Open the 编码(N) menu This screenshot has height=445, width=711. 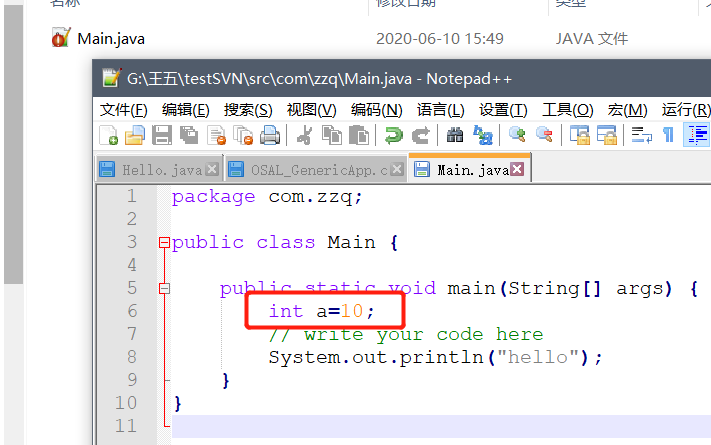pyautogui.click(x=376, y=110)
